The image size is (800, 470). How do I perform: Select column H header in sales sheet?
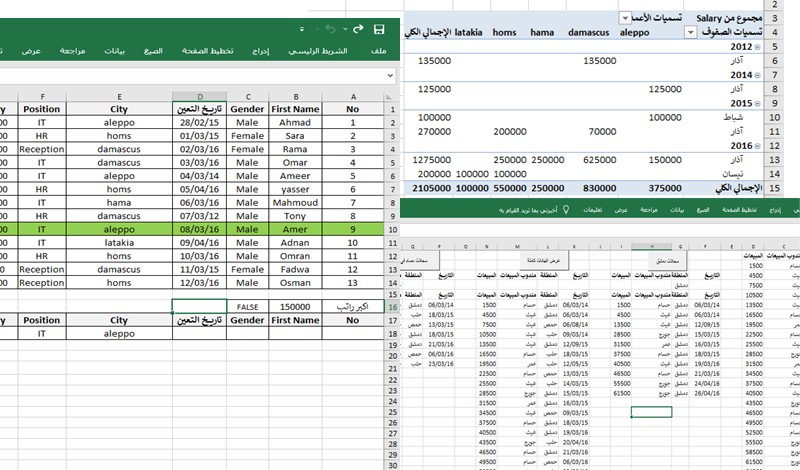652,246
